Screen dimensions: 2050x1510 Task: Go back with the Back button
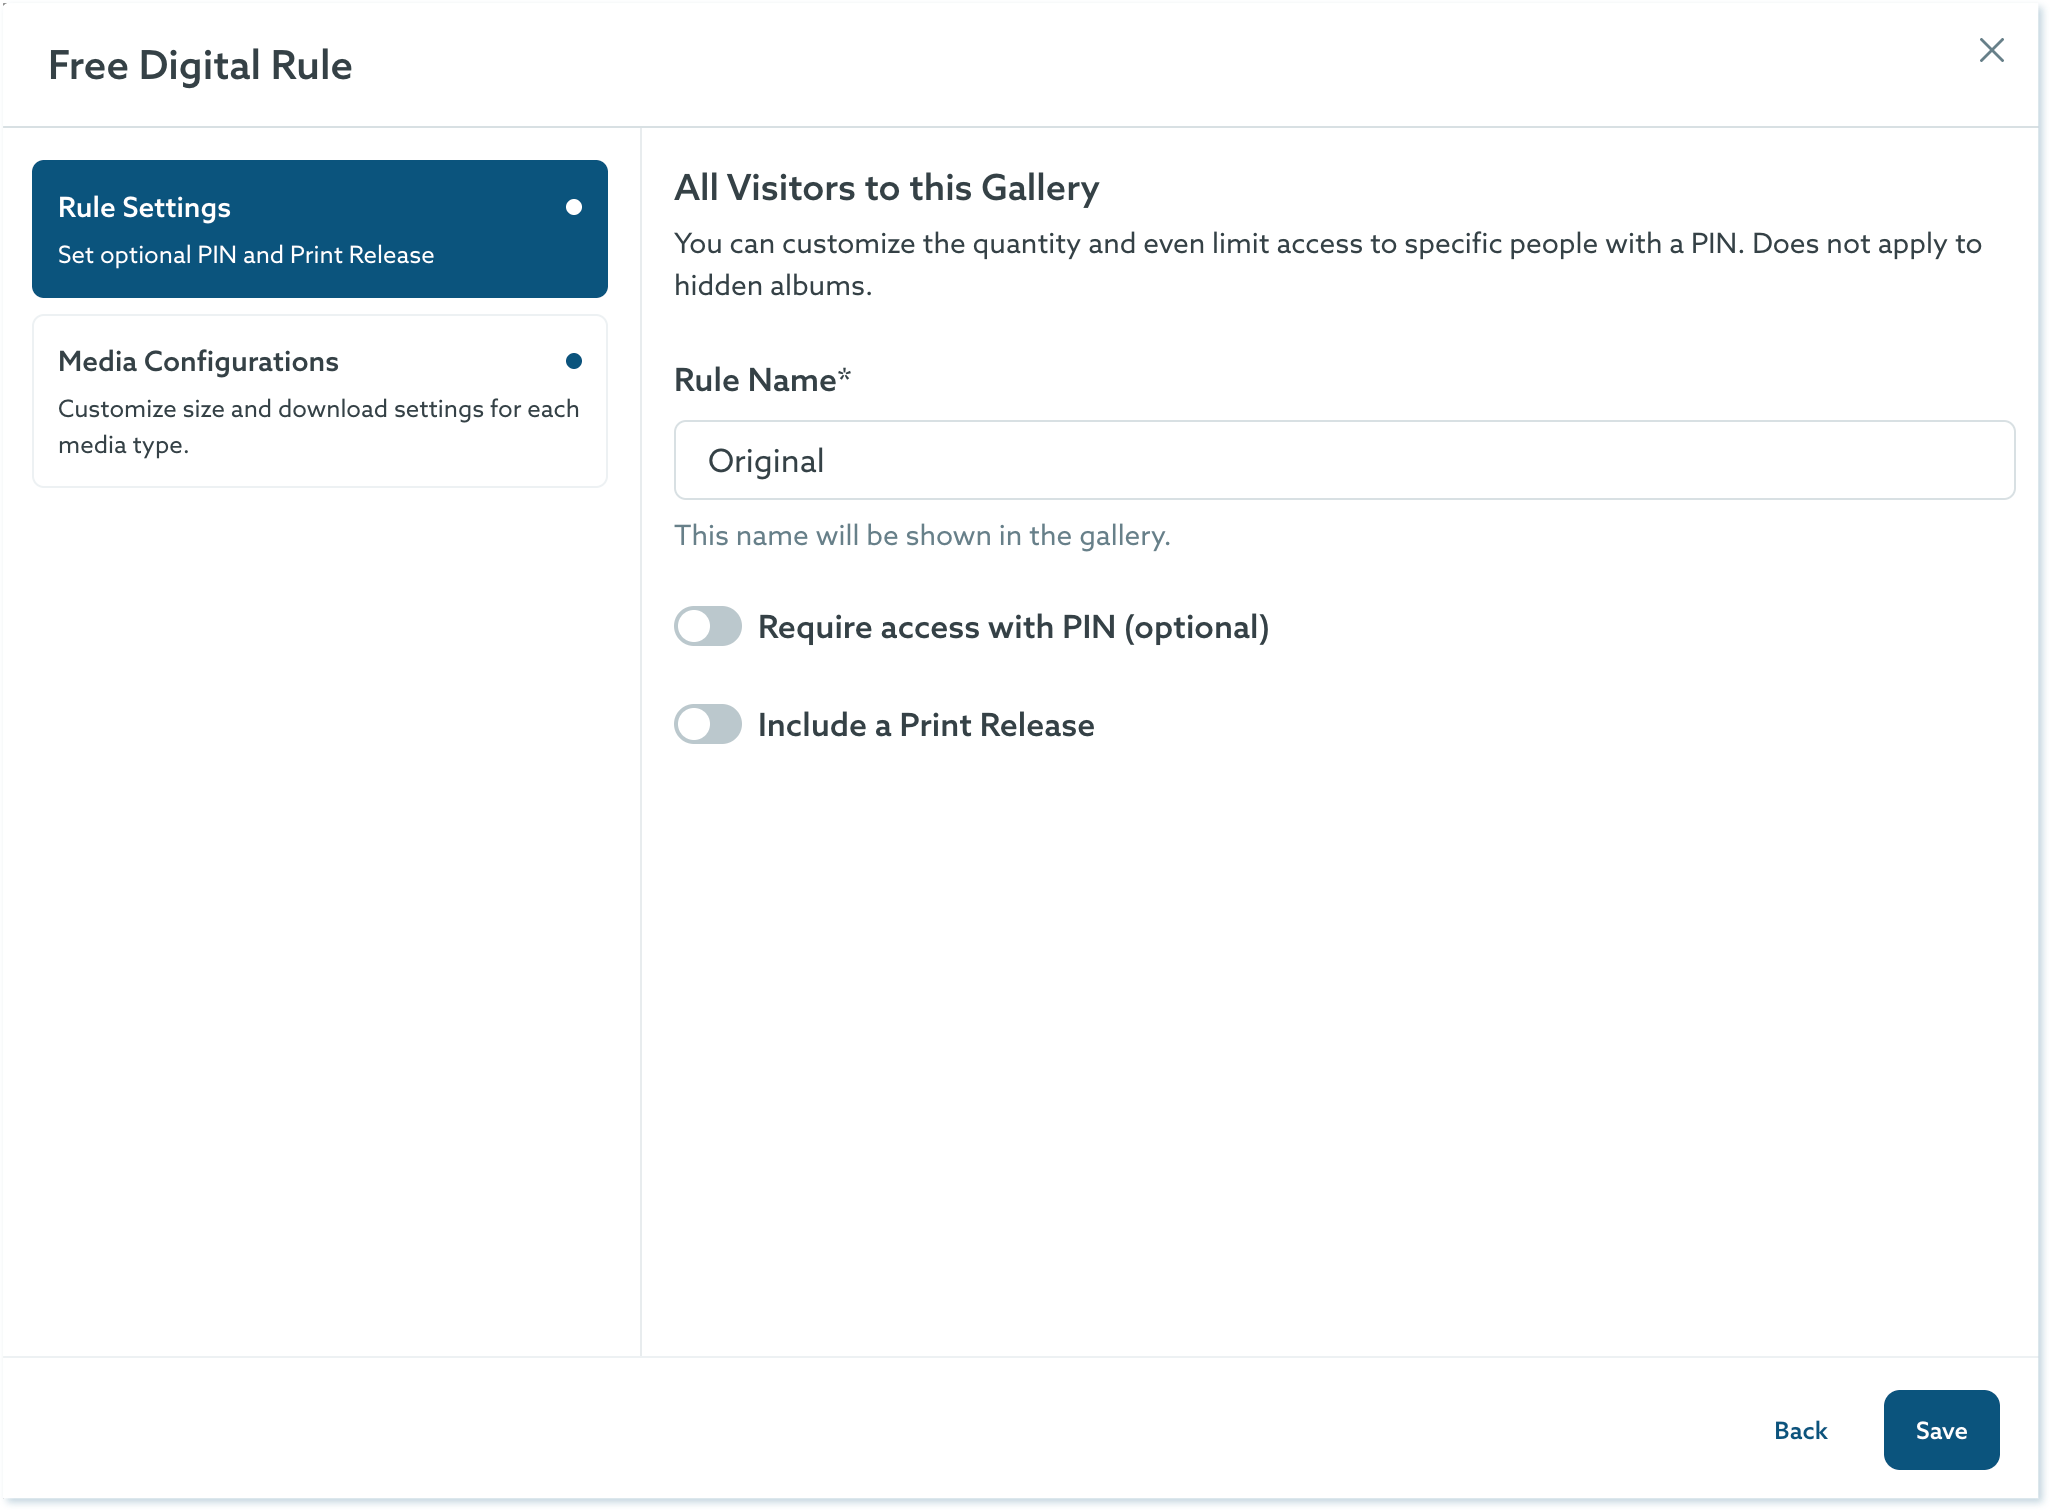(x=1800, y=1431)
